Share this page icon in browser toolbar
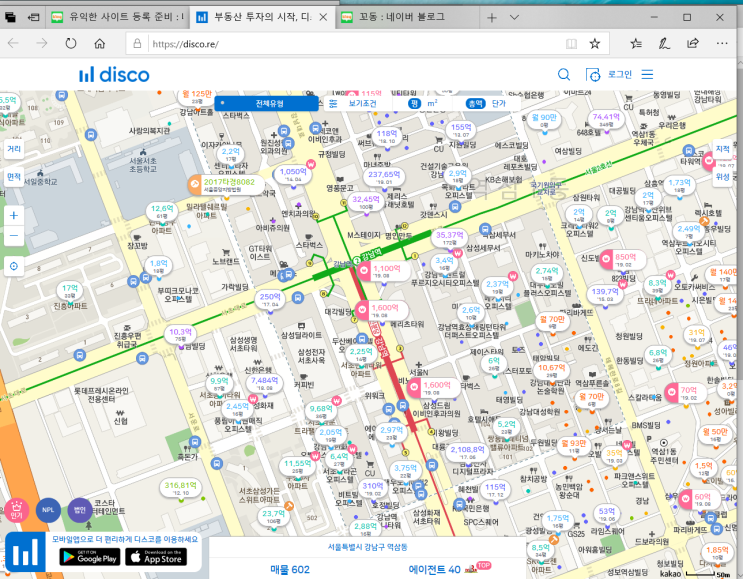743x579 pixels. coord(693,43)
